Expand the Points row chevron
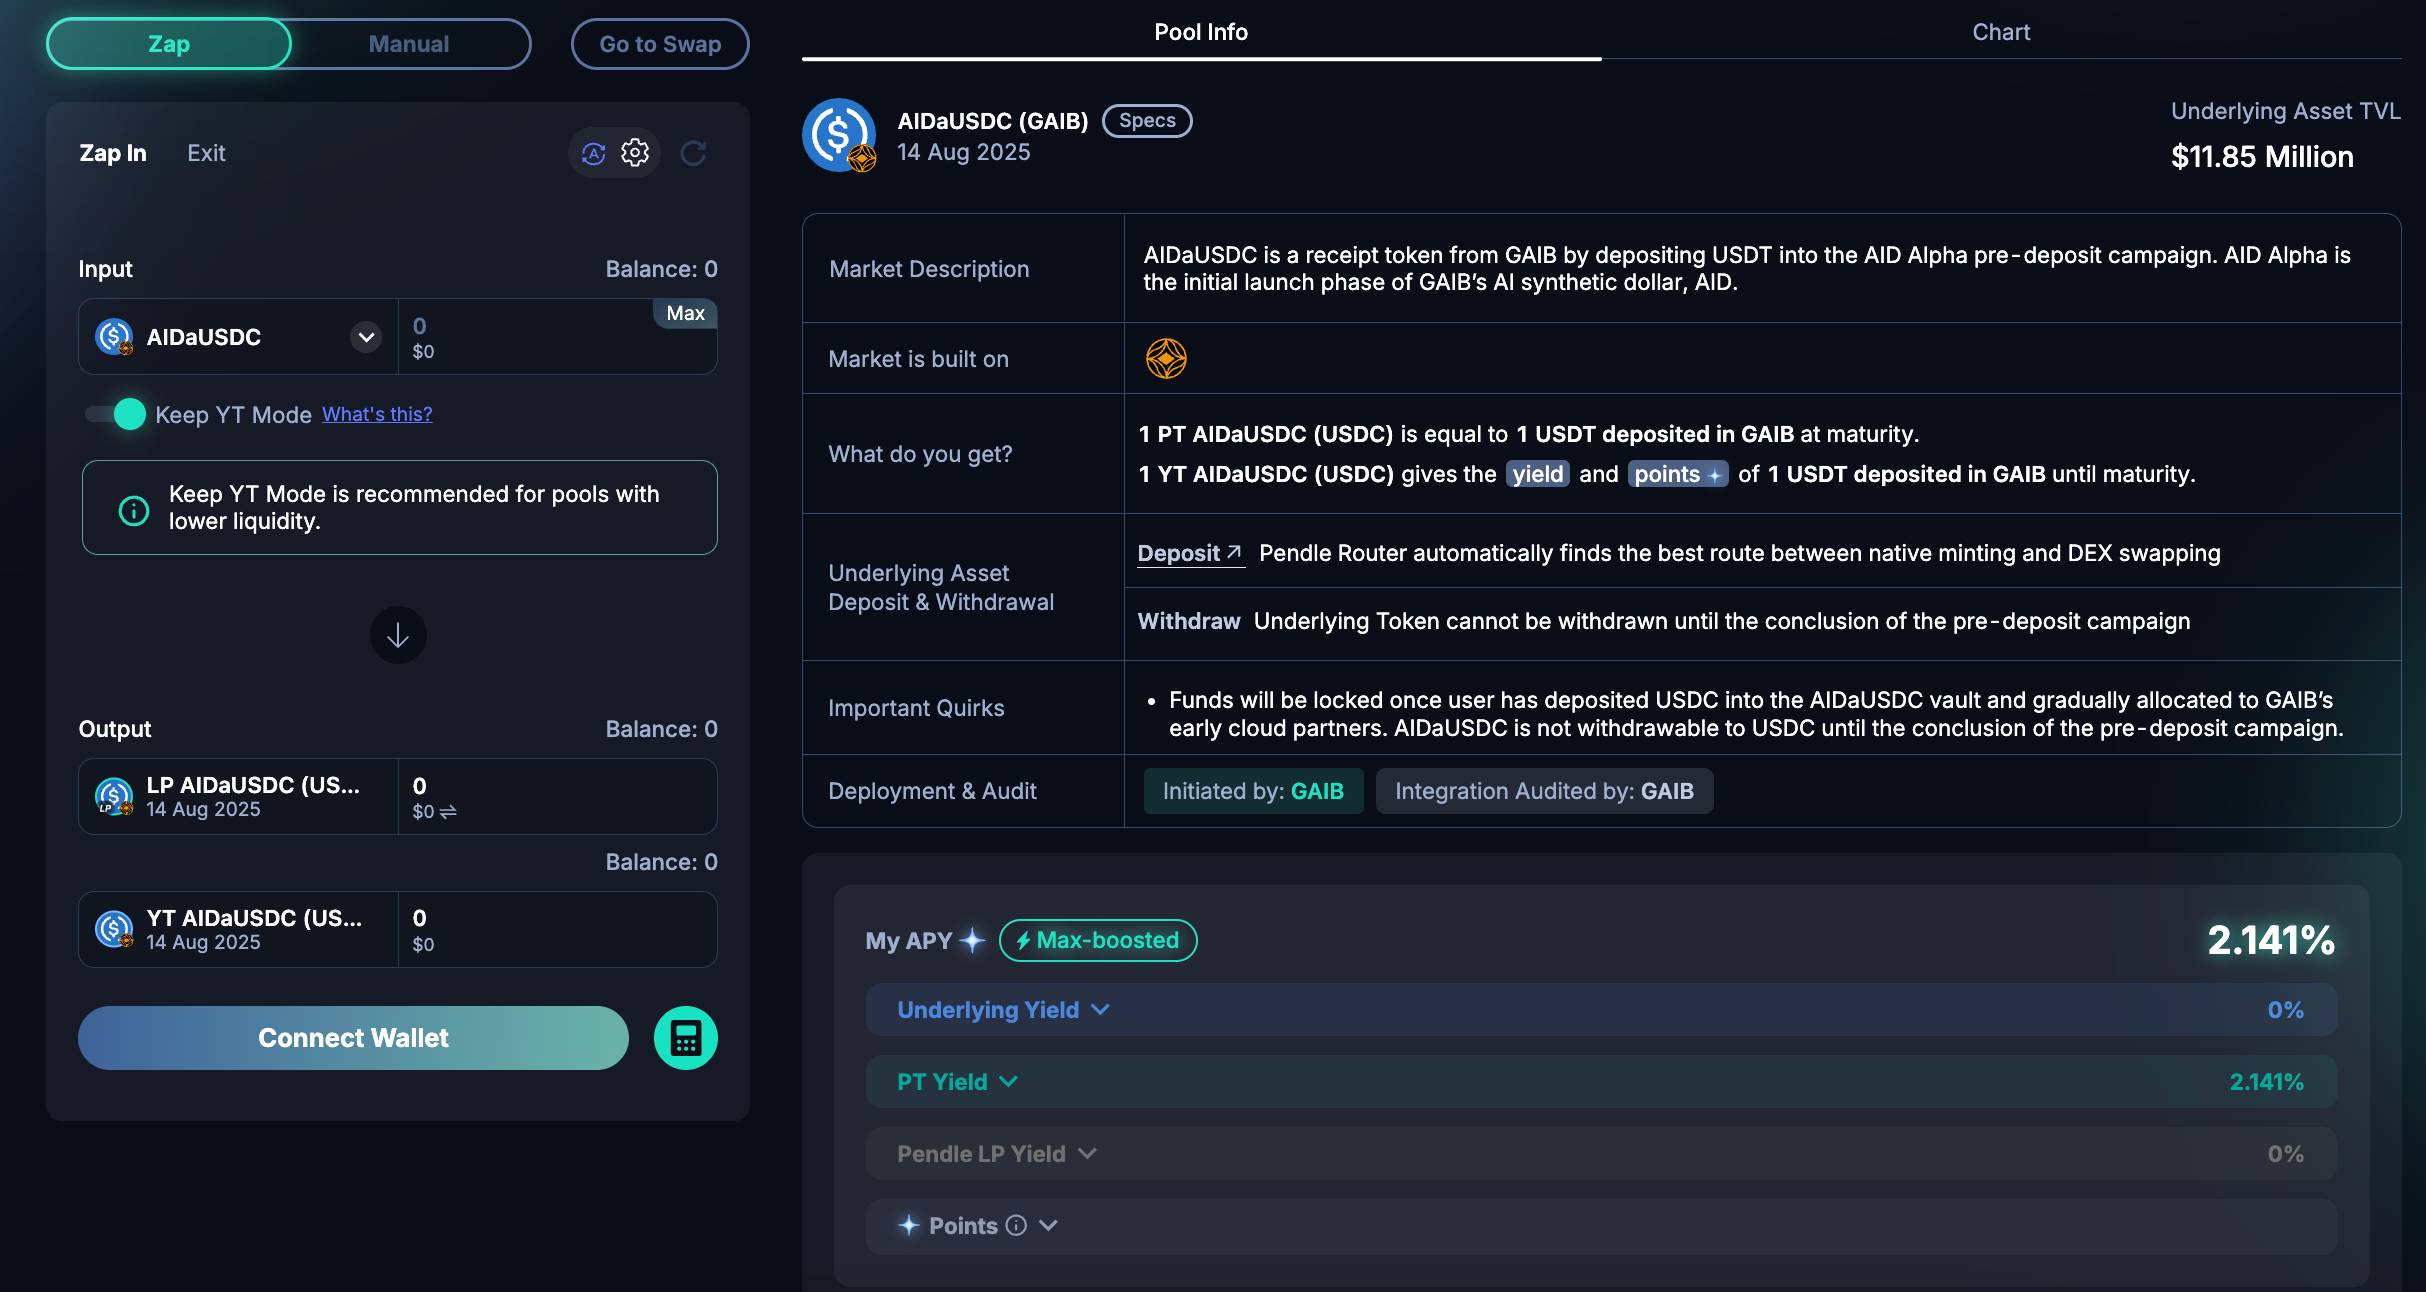This screenshot has height=1292, width=2426. (1048, 1225)
